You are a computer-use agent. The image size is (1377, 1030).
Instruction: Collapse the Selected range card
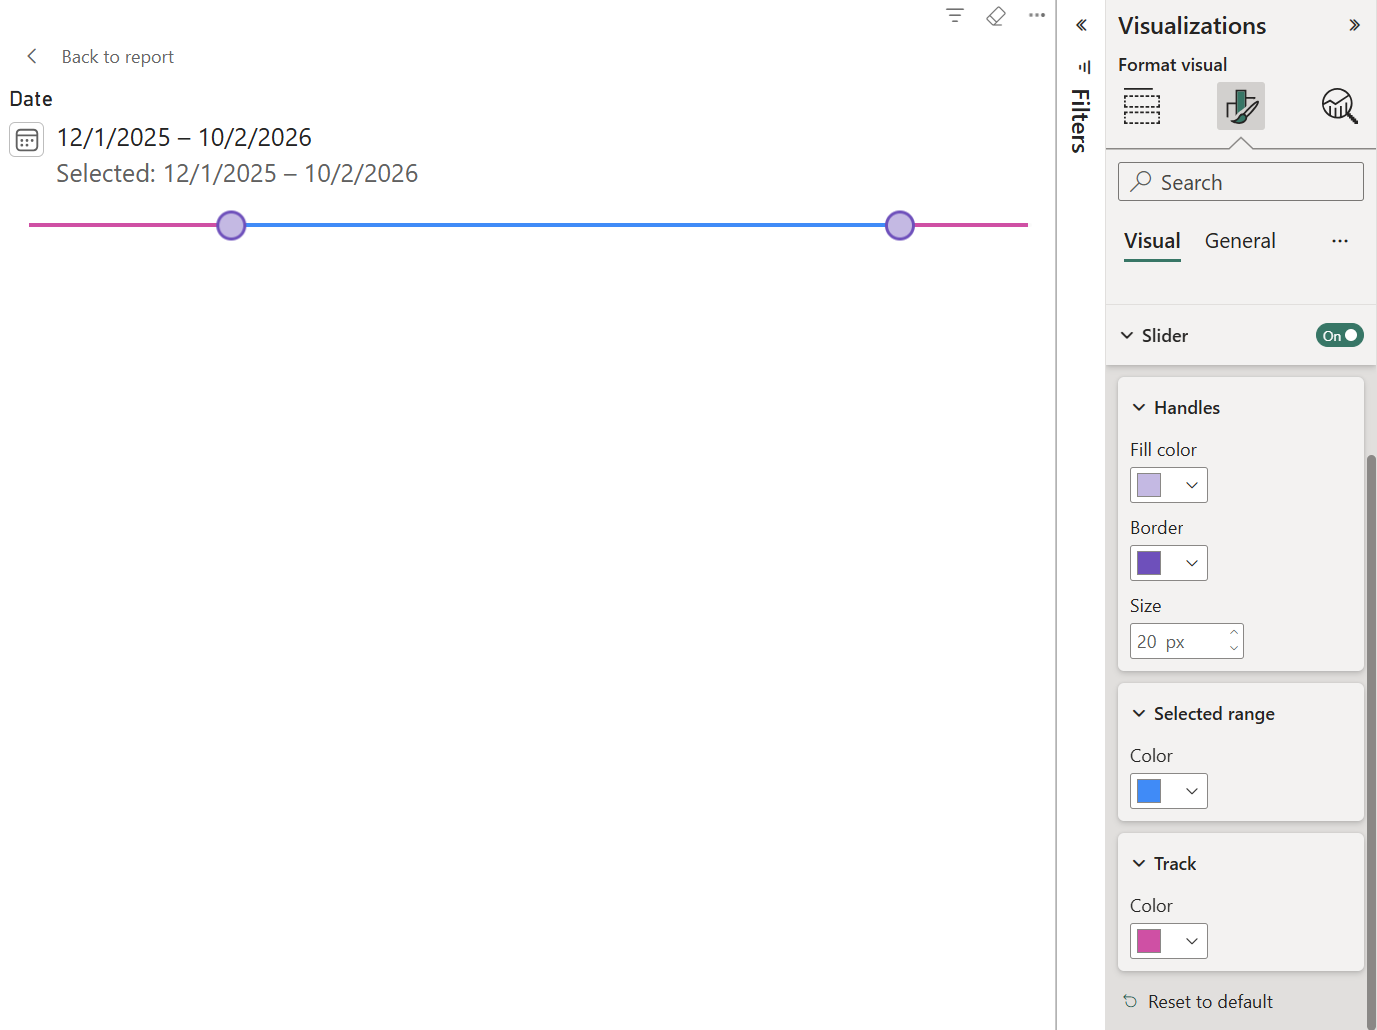(1139, 714)
